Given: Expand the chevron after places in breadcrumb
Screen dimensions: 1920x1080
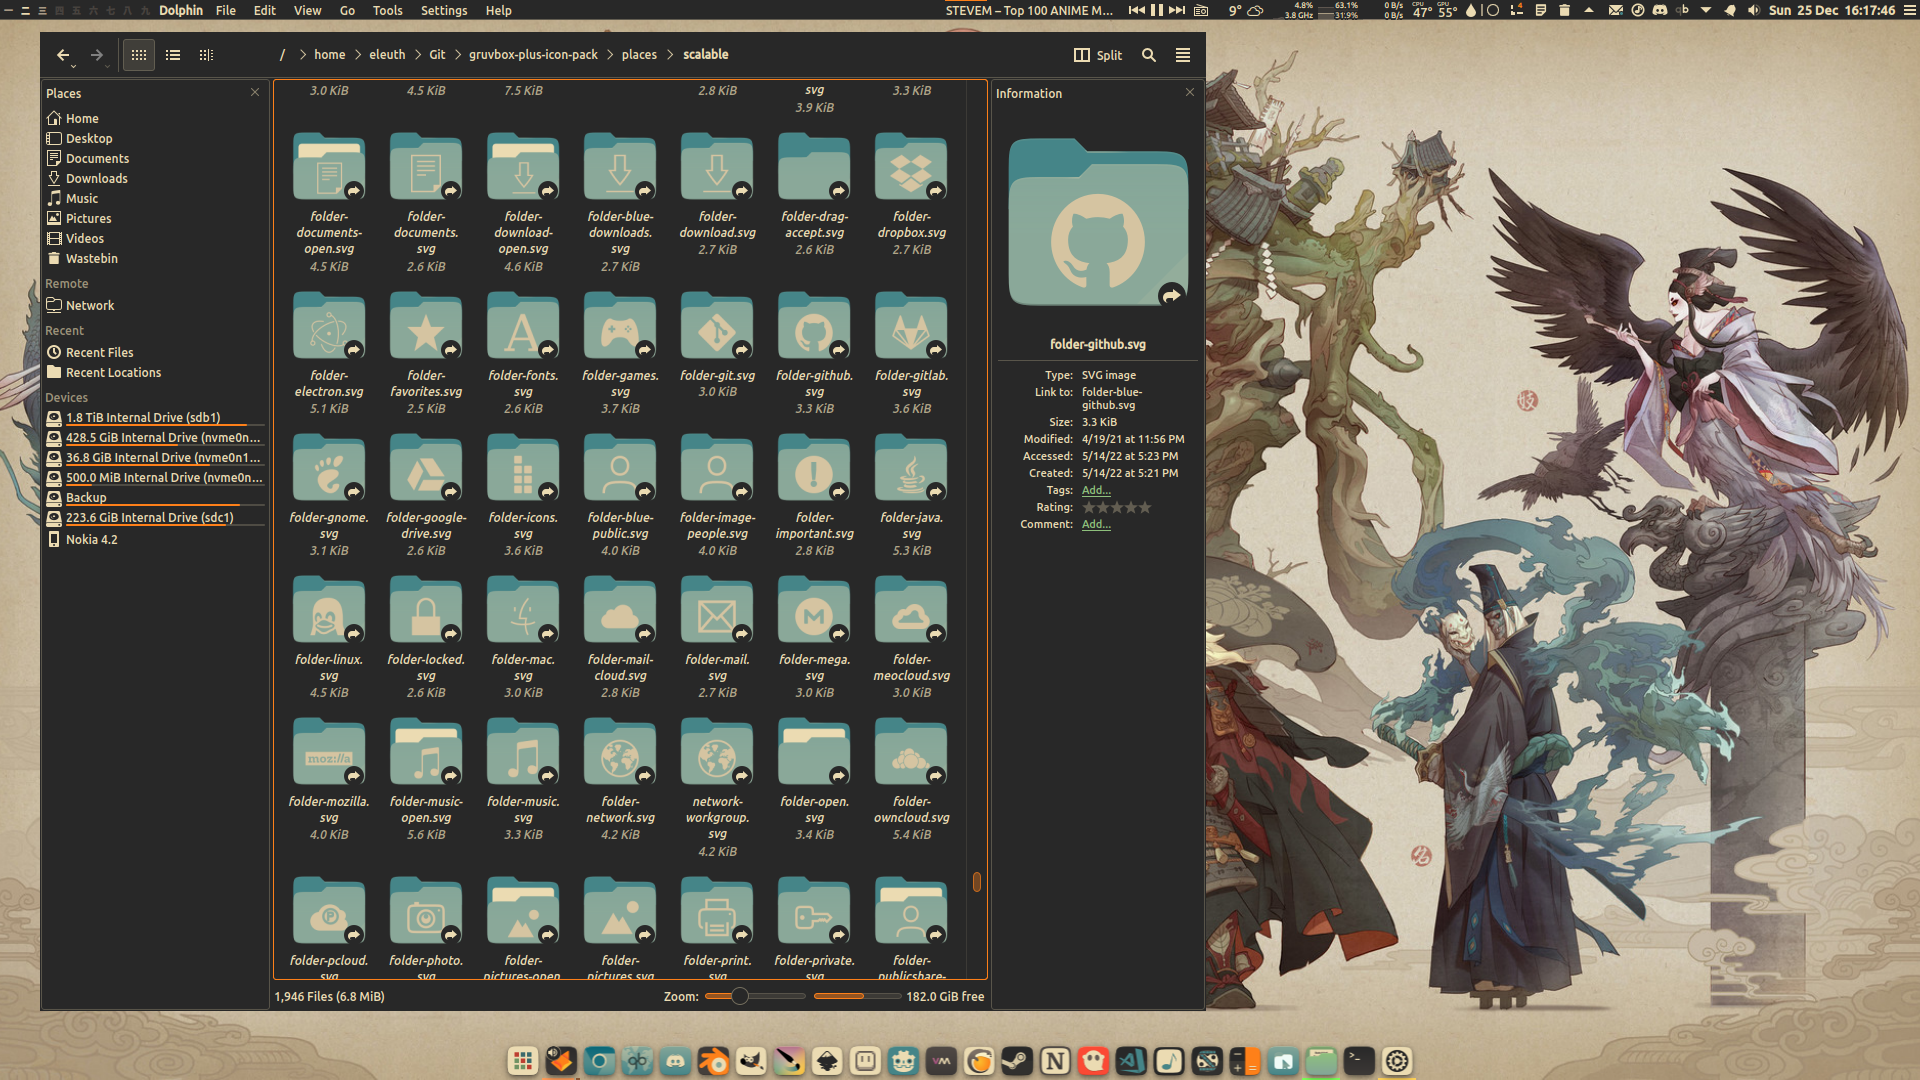Looking at the screenshot, I should pos(670,55).
